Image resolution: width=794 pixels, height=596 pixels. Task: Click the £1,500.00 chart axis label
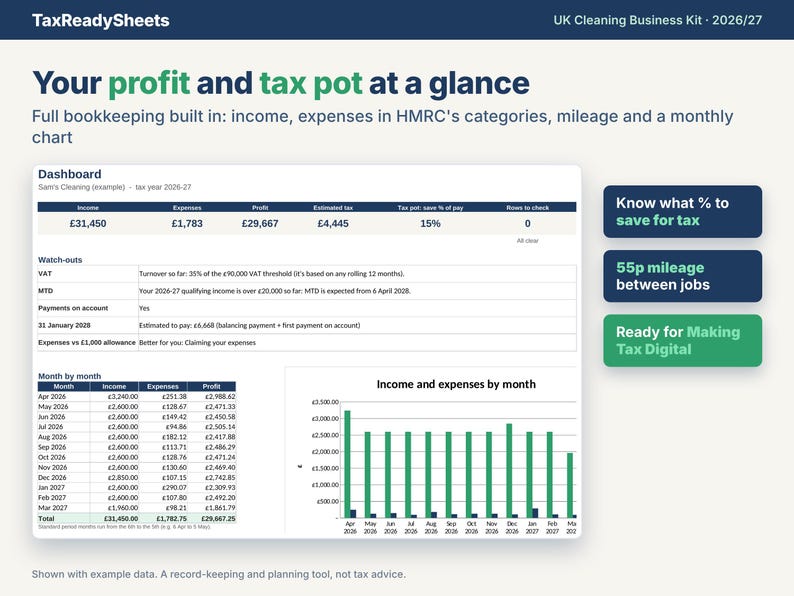coord(325,468)
